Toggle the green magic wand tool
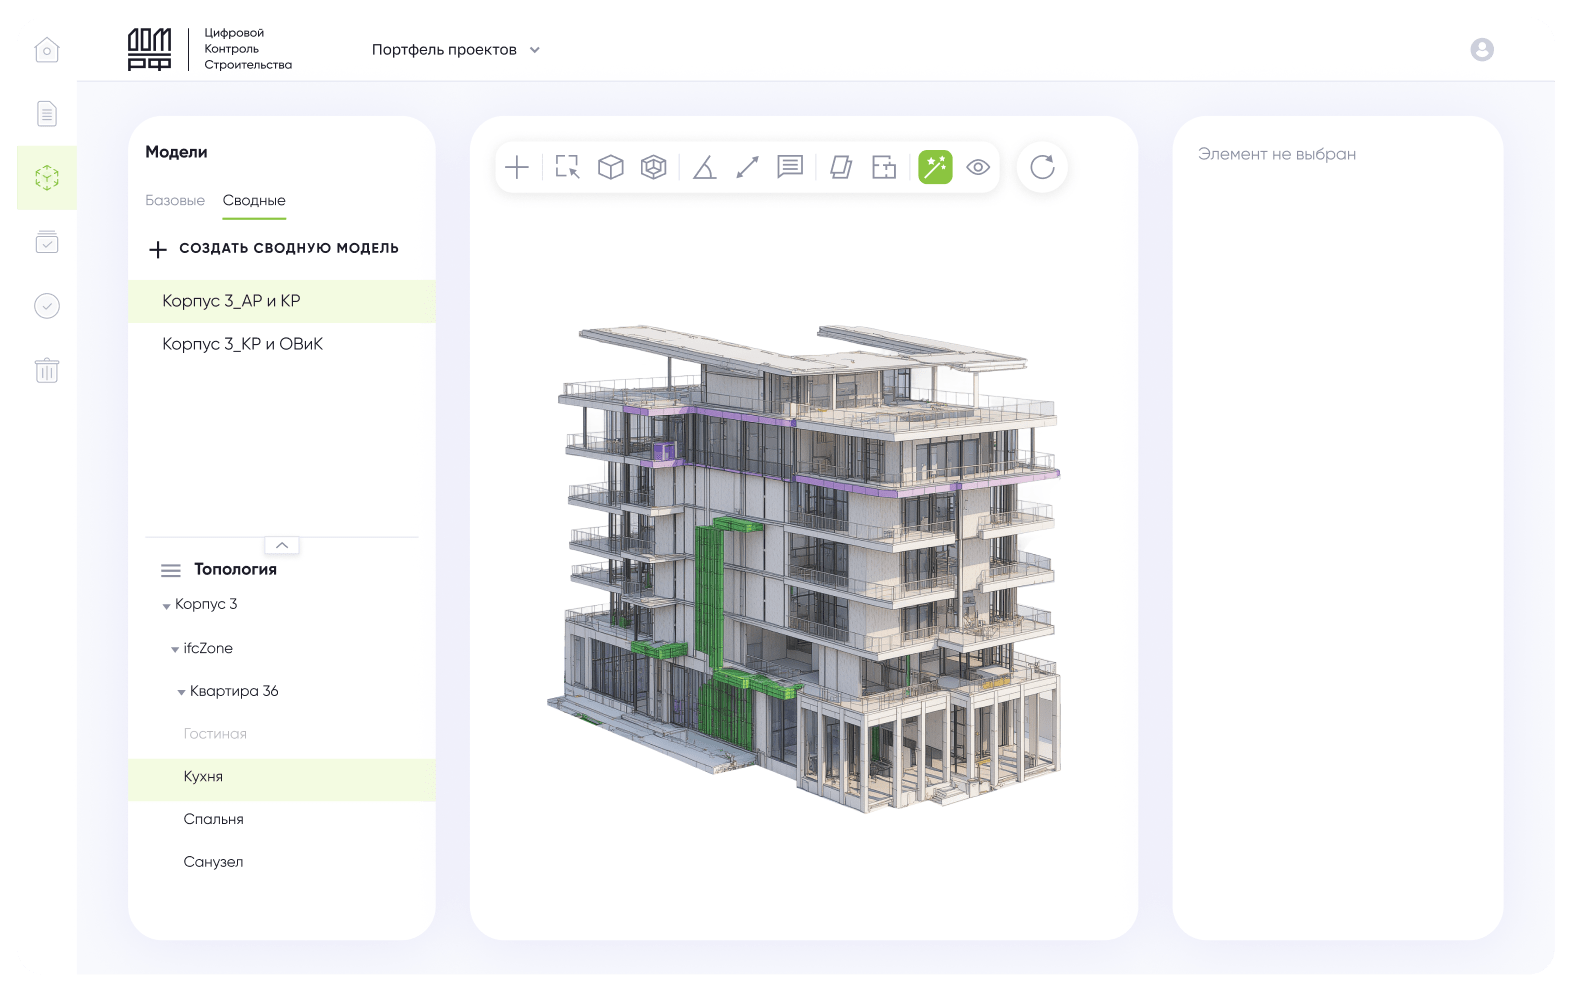 [x=935, y=167]
